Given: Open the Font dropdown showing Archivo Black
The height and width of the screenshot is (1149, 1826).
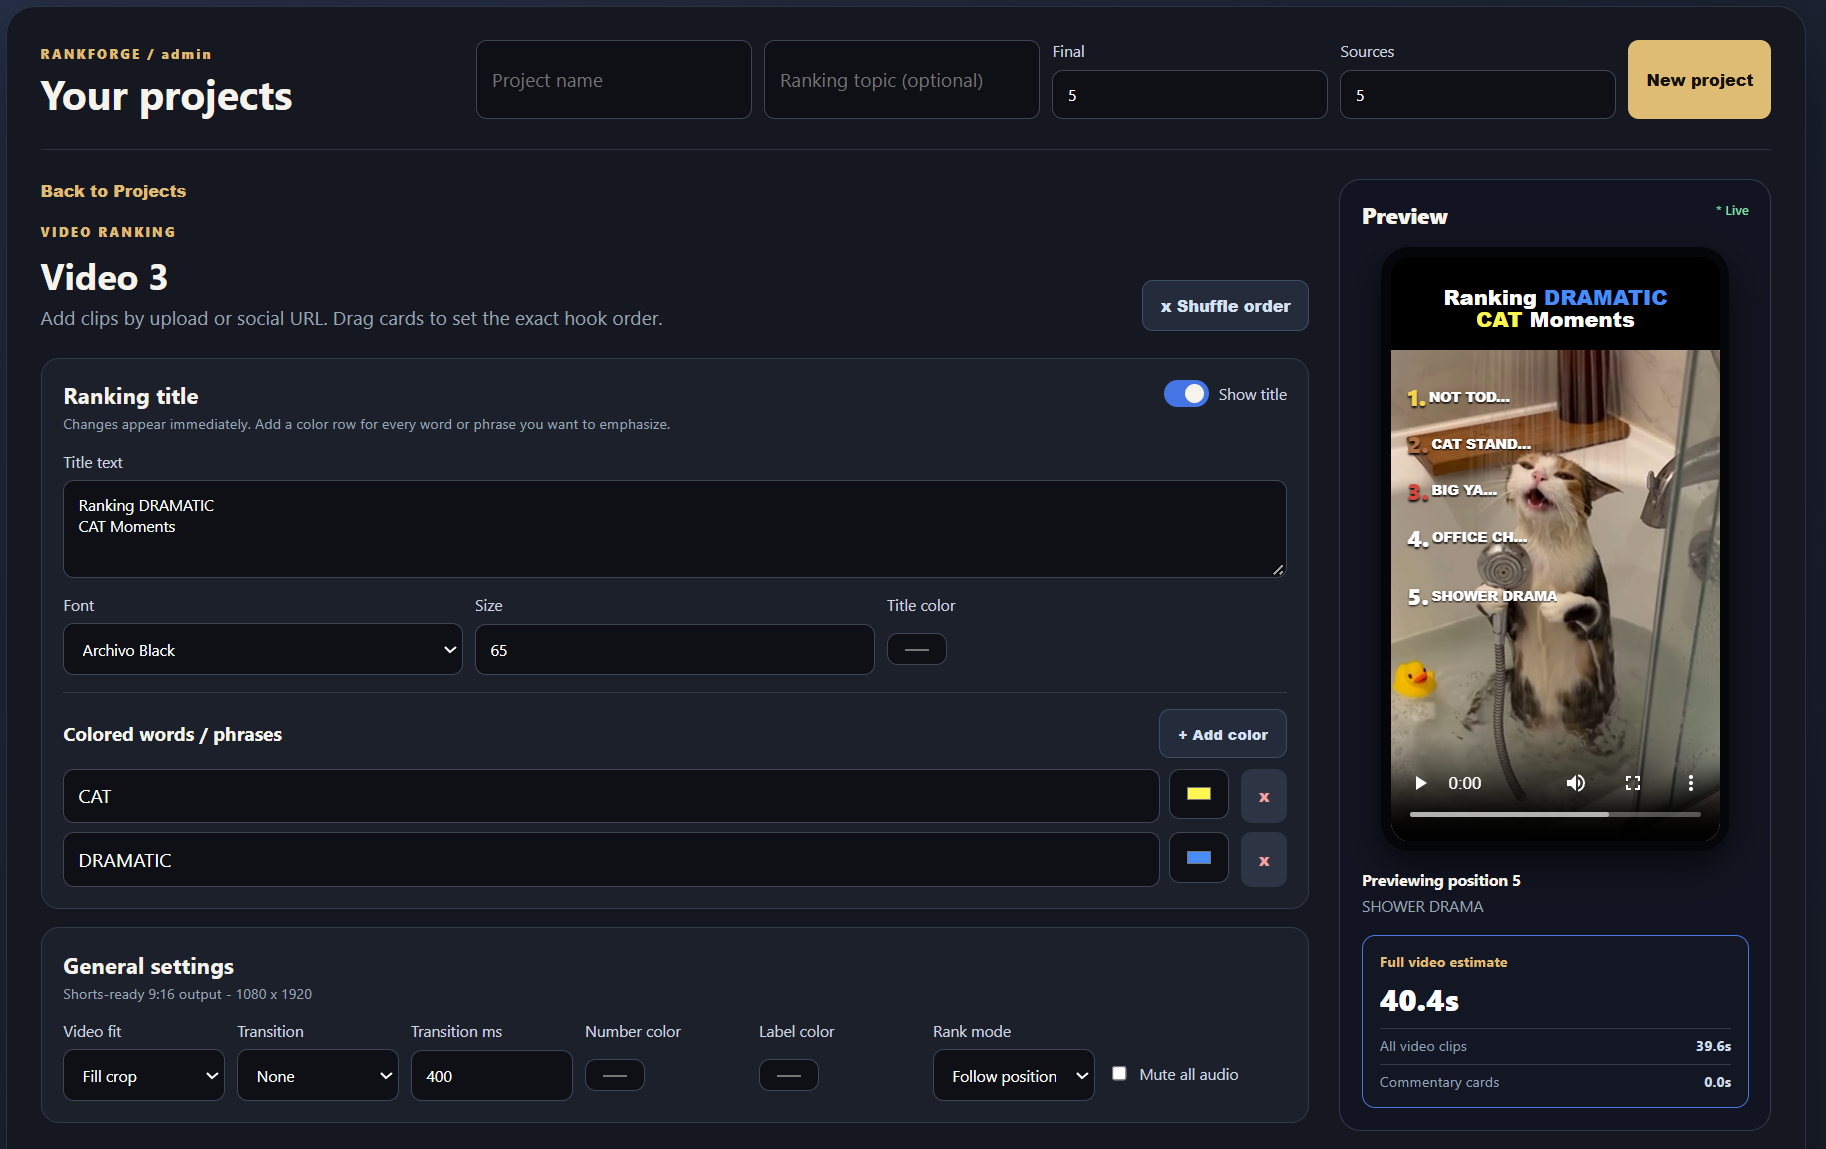Looking at the screenshot, I should tap(263, 650).
